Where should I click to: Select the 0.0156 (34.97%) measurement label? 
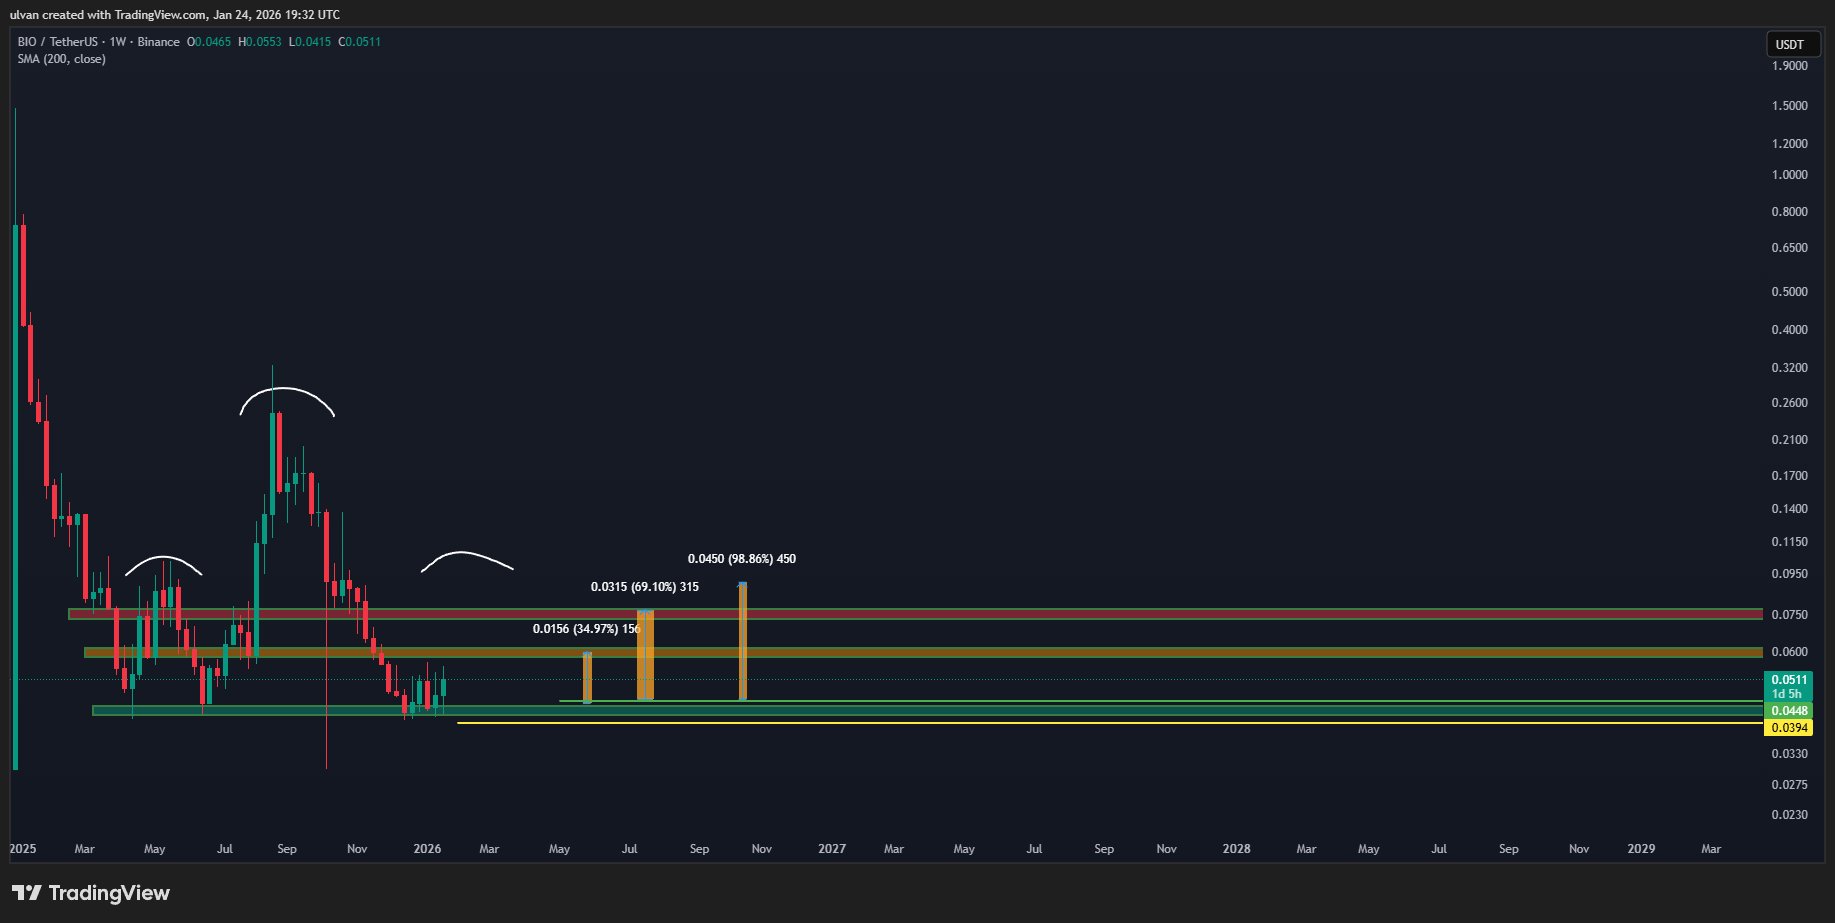coord(585,629)
